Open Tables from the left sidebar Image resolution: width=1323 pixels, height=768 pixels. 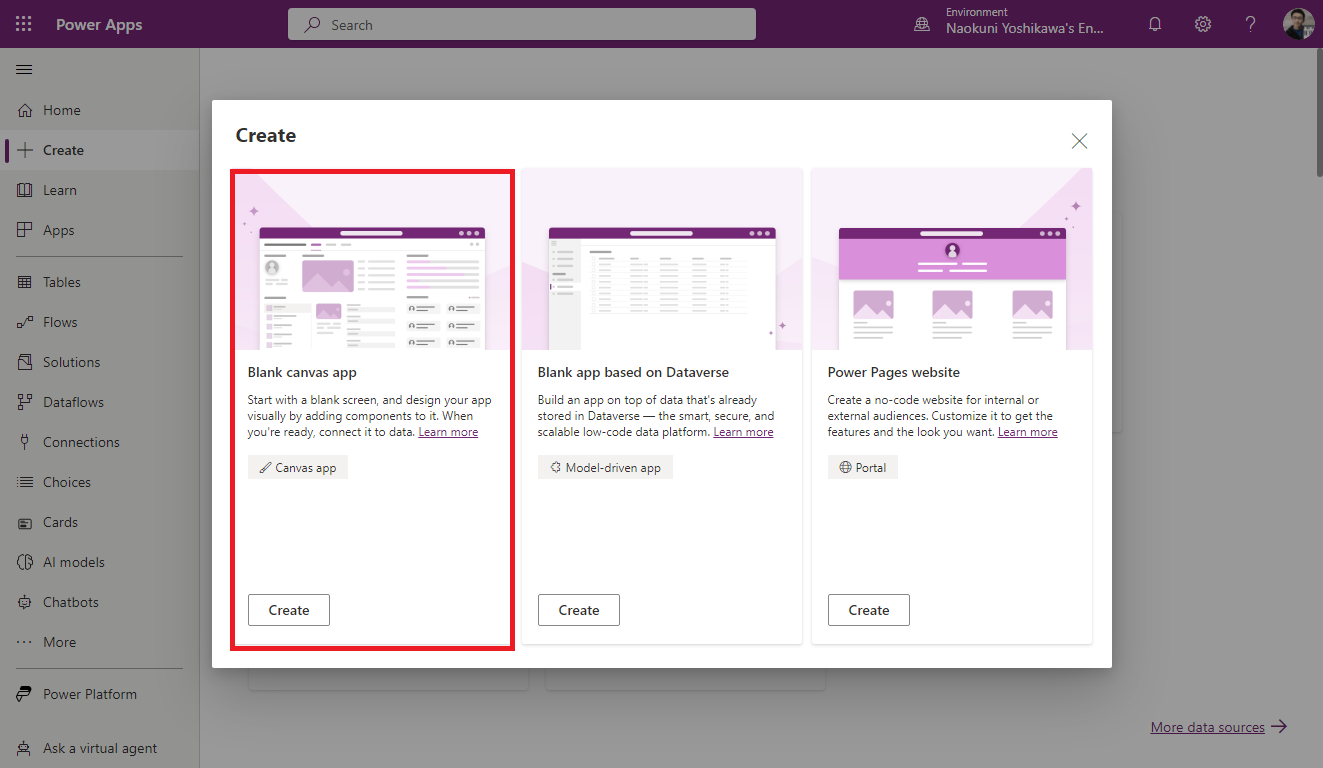(60, 281)
